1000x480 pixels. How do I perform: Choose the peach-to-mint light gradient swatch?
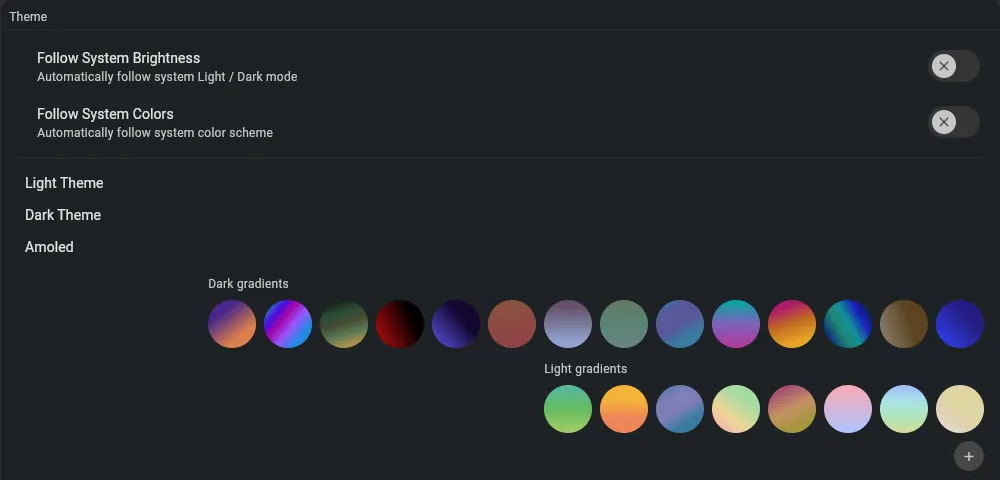[736, 409]
